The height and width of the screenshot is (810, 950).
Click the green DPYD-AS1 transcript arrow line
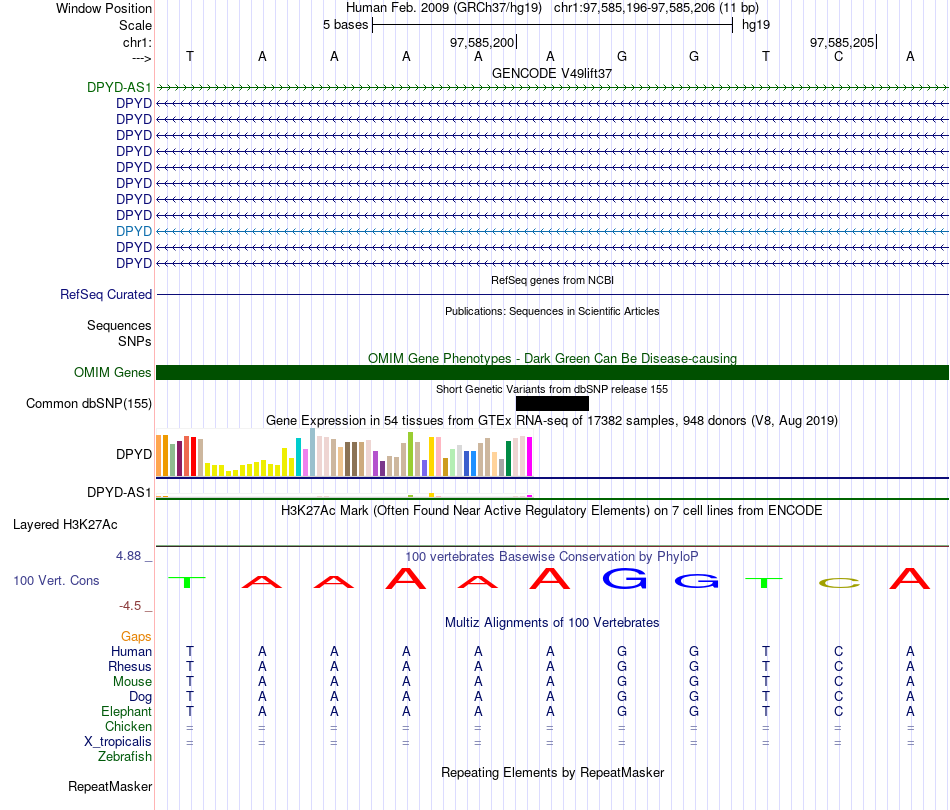click(552, 88)
